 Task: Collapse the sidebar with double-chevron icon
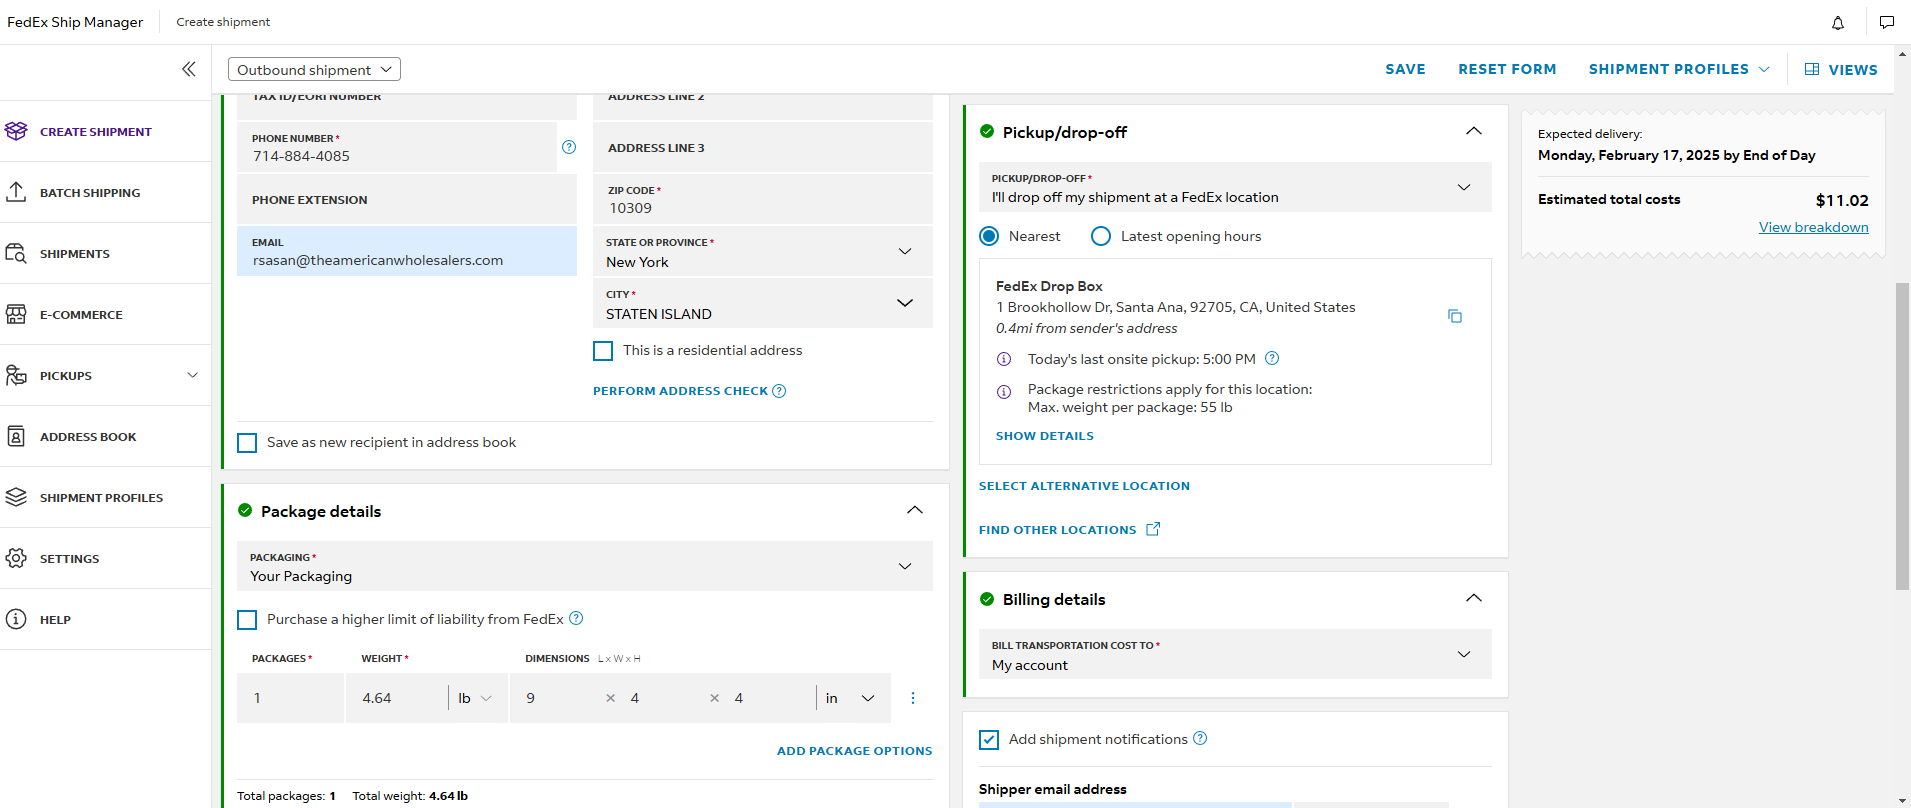pos(189,69)
